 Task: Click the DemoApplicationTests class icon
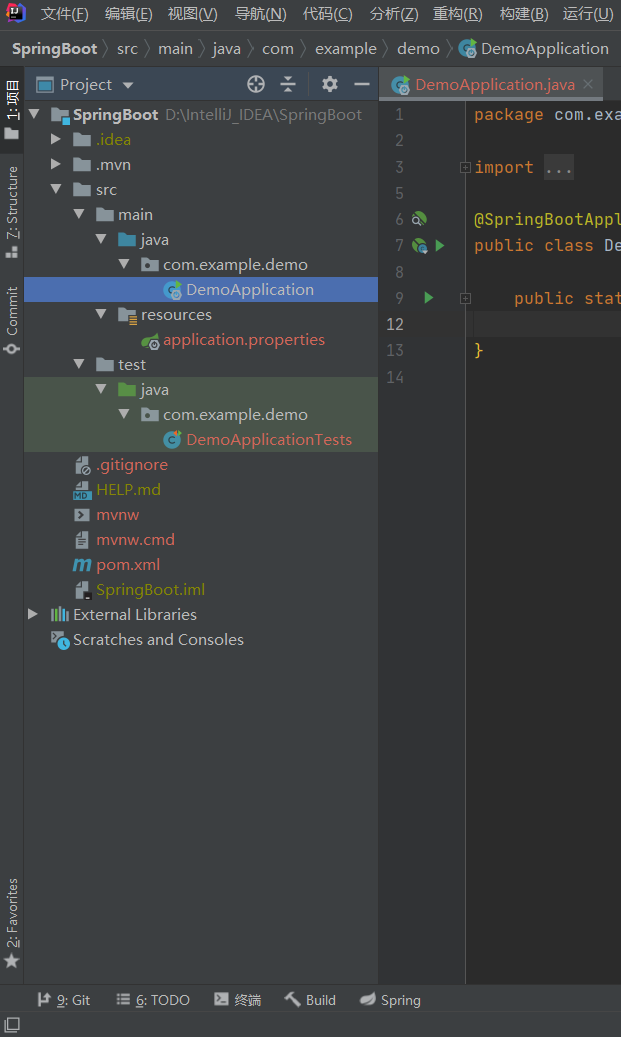(x=173, y=439)
